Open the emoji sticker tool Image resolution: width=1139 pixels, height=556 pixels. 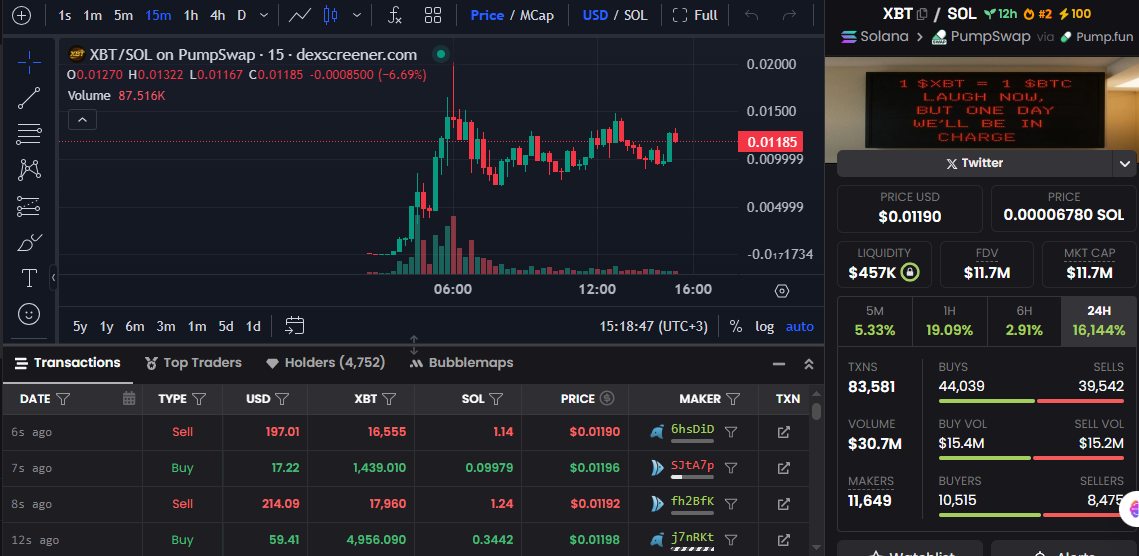pos(29,314)
